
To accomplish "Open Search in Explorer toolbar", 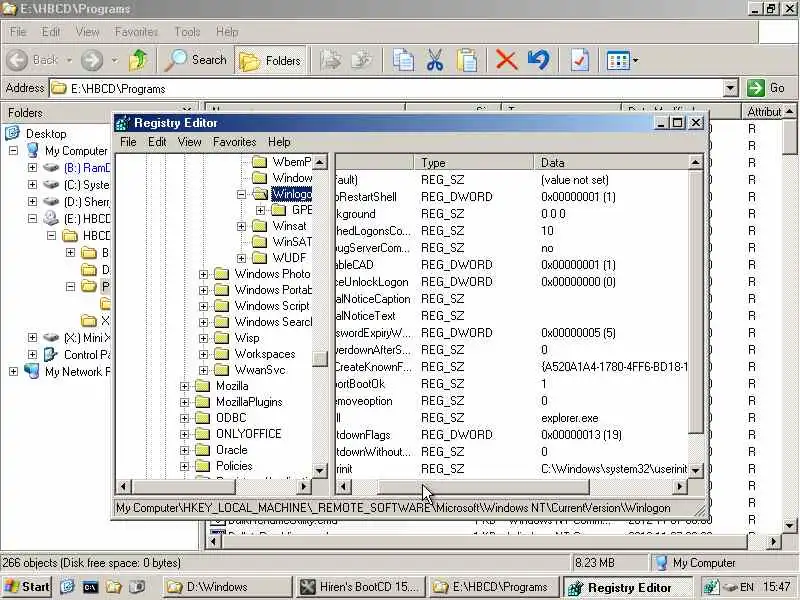I will (196, 60).
